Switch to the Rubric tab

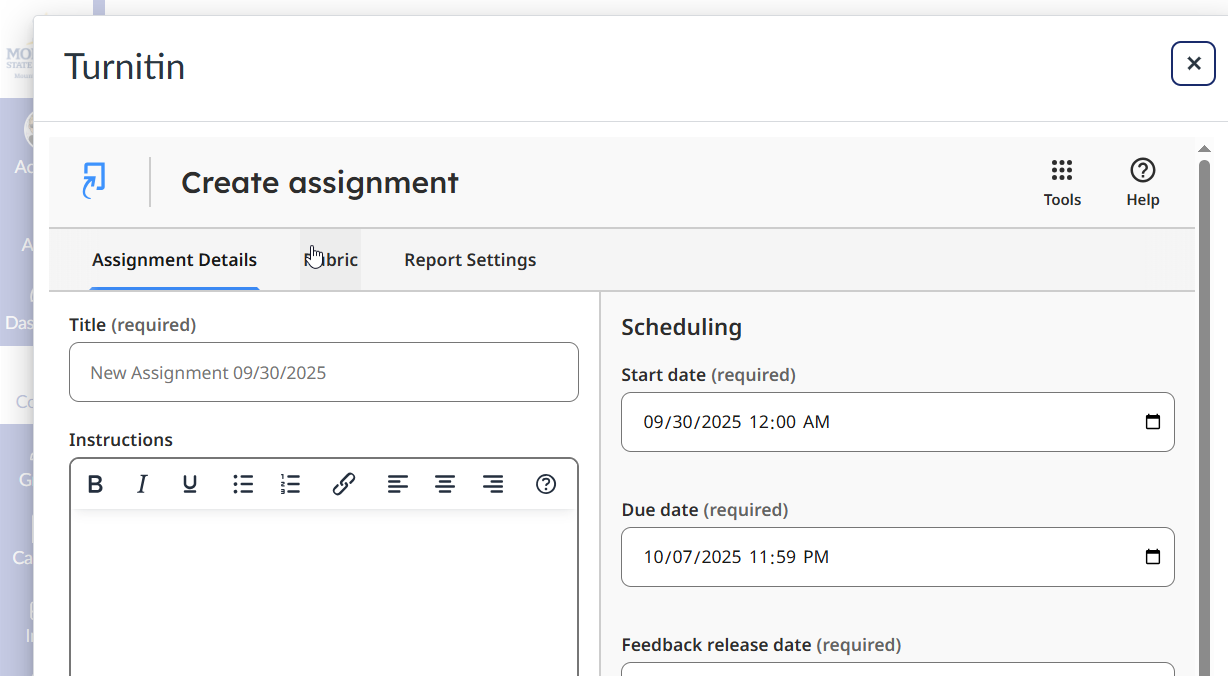331,259
